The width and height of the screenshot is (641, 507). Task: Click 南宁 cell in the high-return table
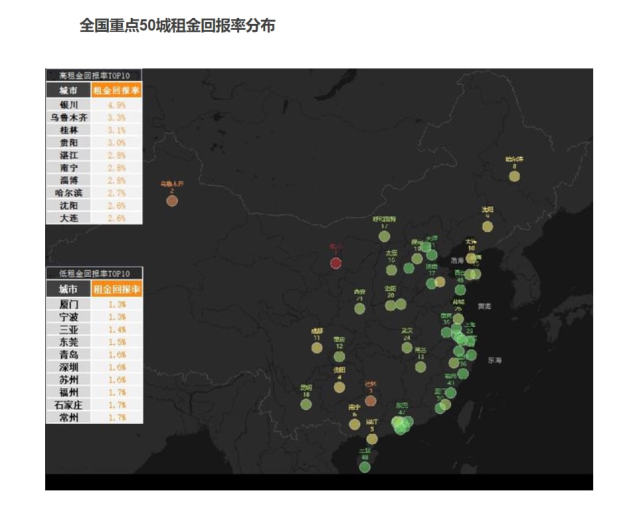[x=69, y=168]
